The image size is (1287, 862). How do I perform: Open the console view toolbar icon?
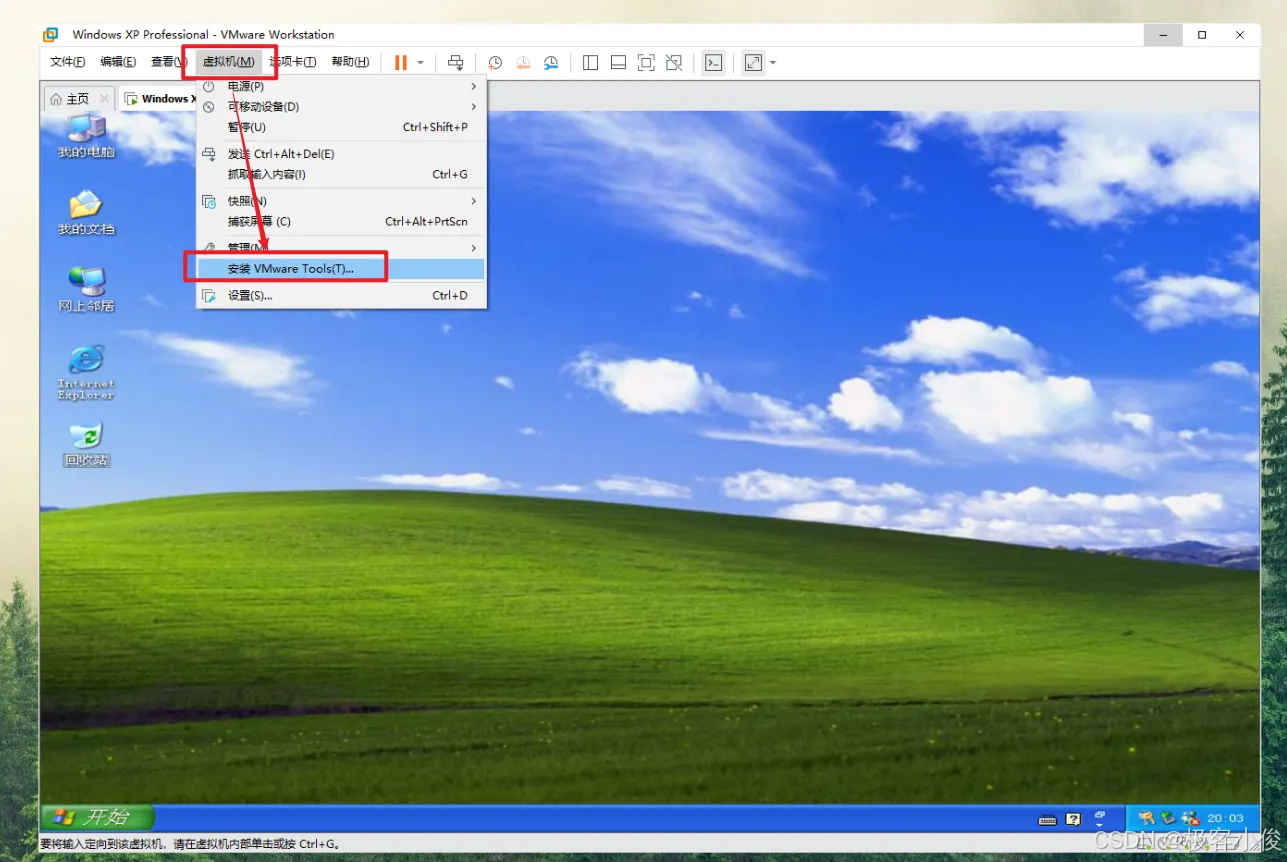[x=713, y=63]
